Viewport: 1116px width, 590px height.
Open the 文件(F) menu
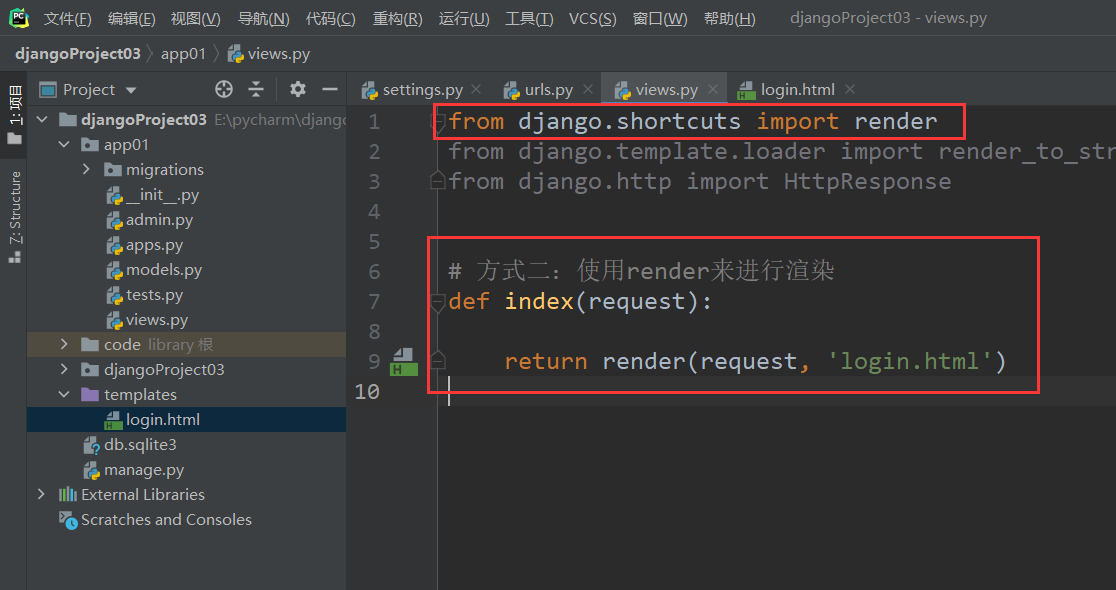(x=68, y=19)
